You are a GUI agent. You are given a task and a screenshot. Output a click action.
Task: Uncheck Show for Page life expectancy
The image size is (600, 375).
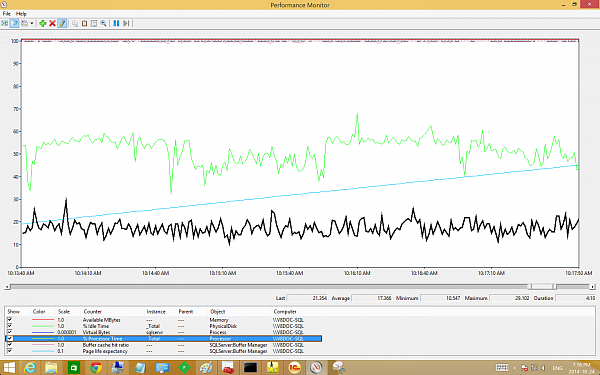click(10, 351)
